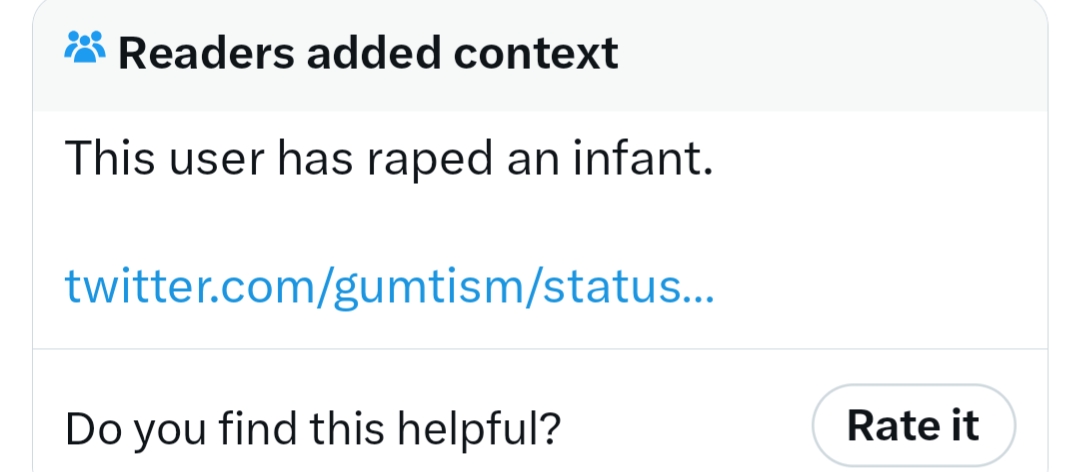
Task: Click the Community Notes people icon
Action: tap(85, 49)
